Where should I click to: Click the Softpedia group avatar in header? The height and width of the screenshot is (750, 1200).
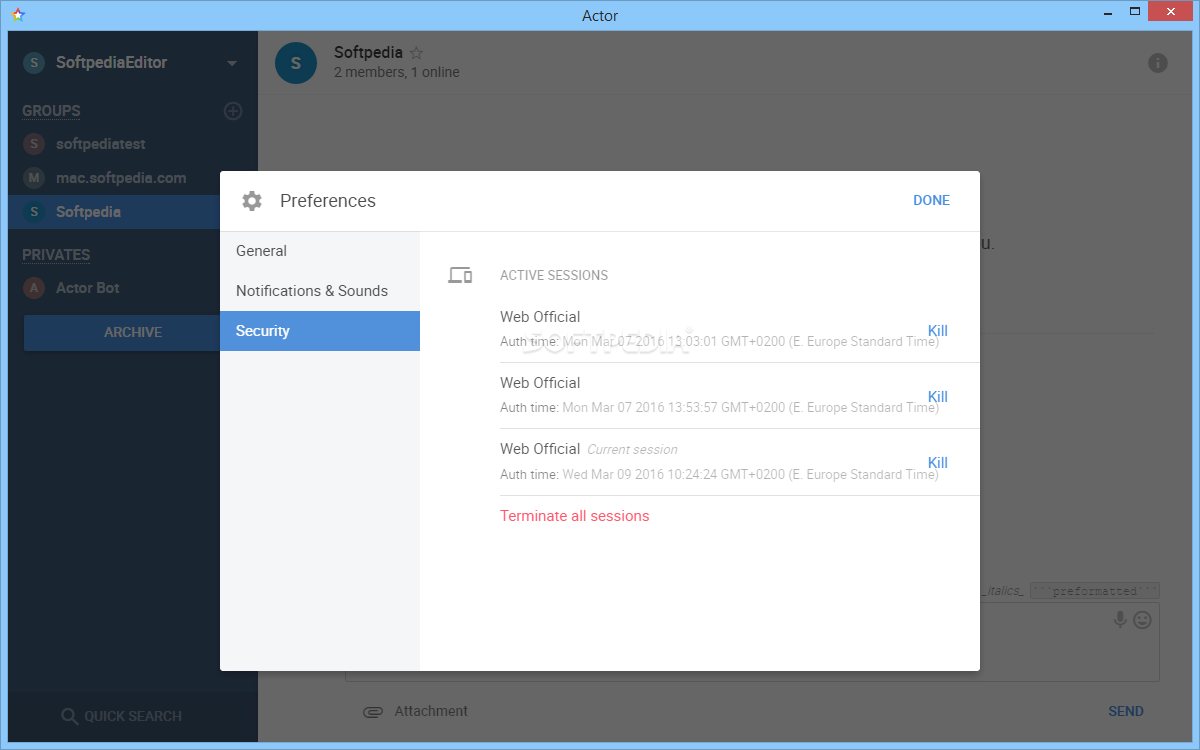pos(296,63)
